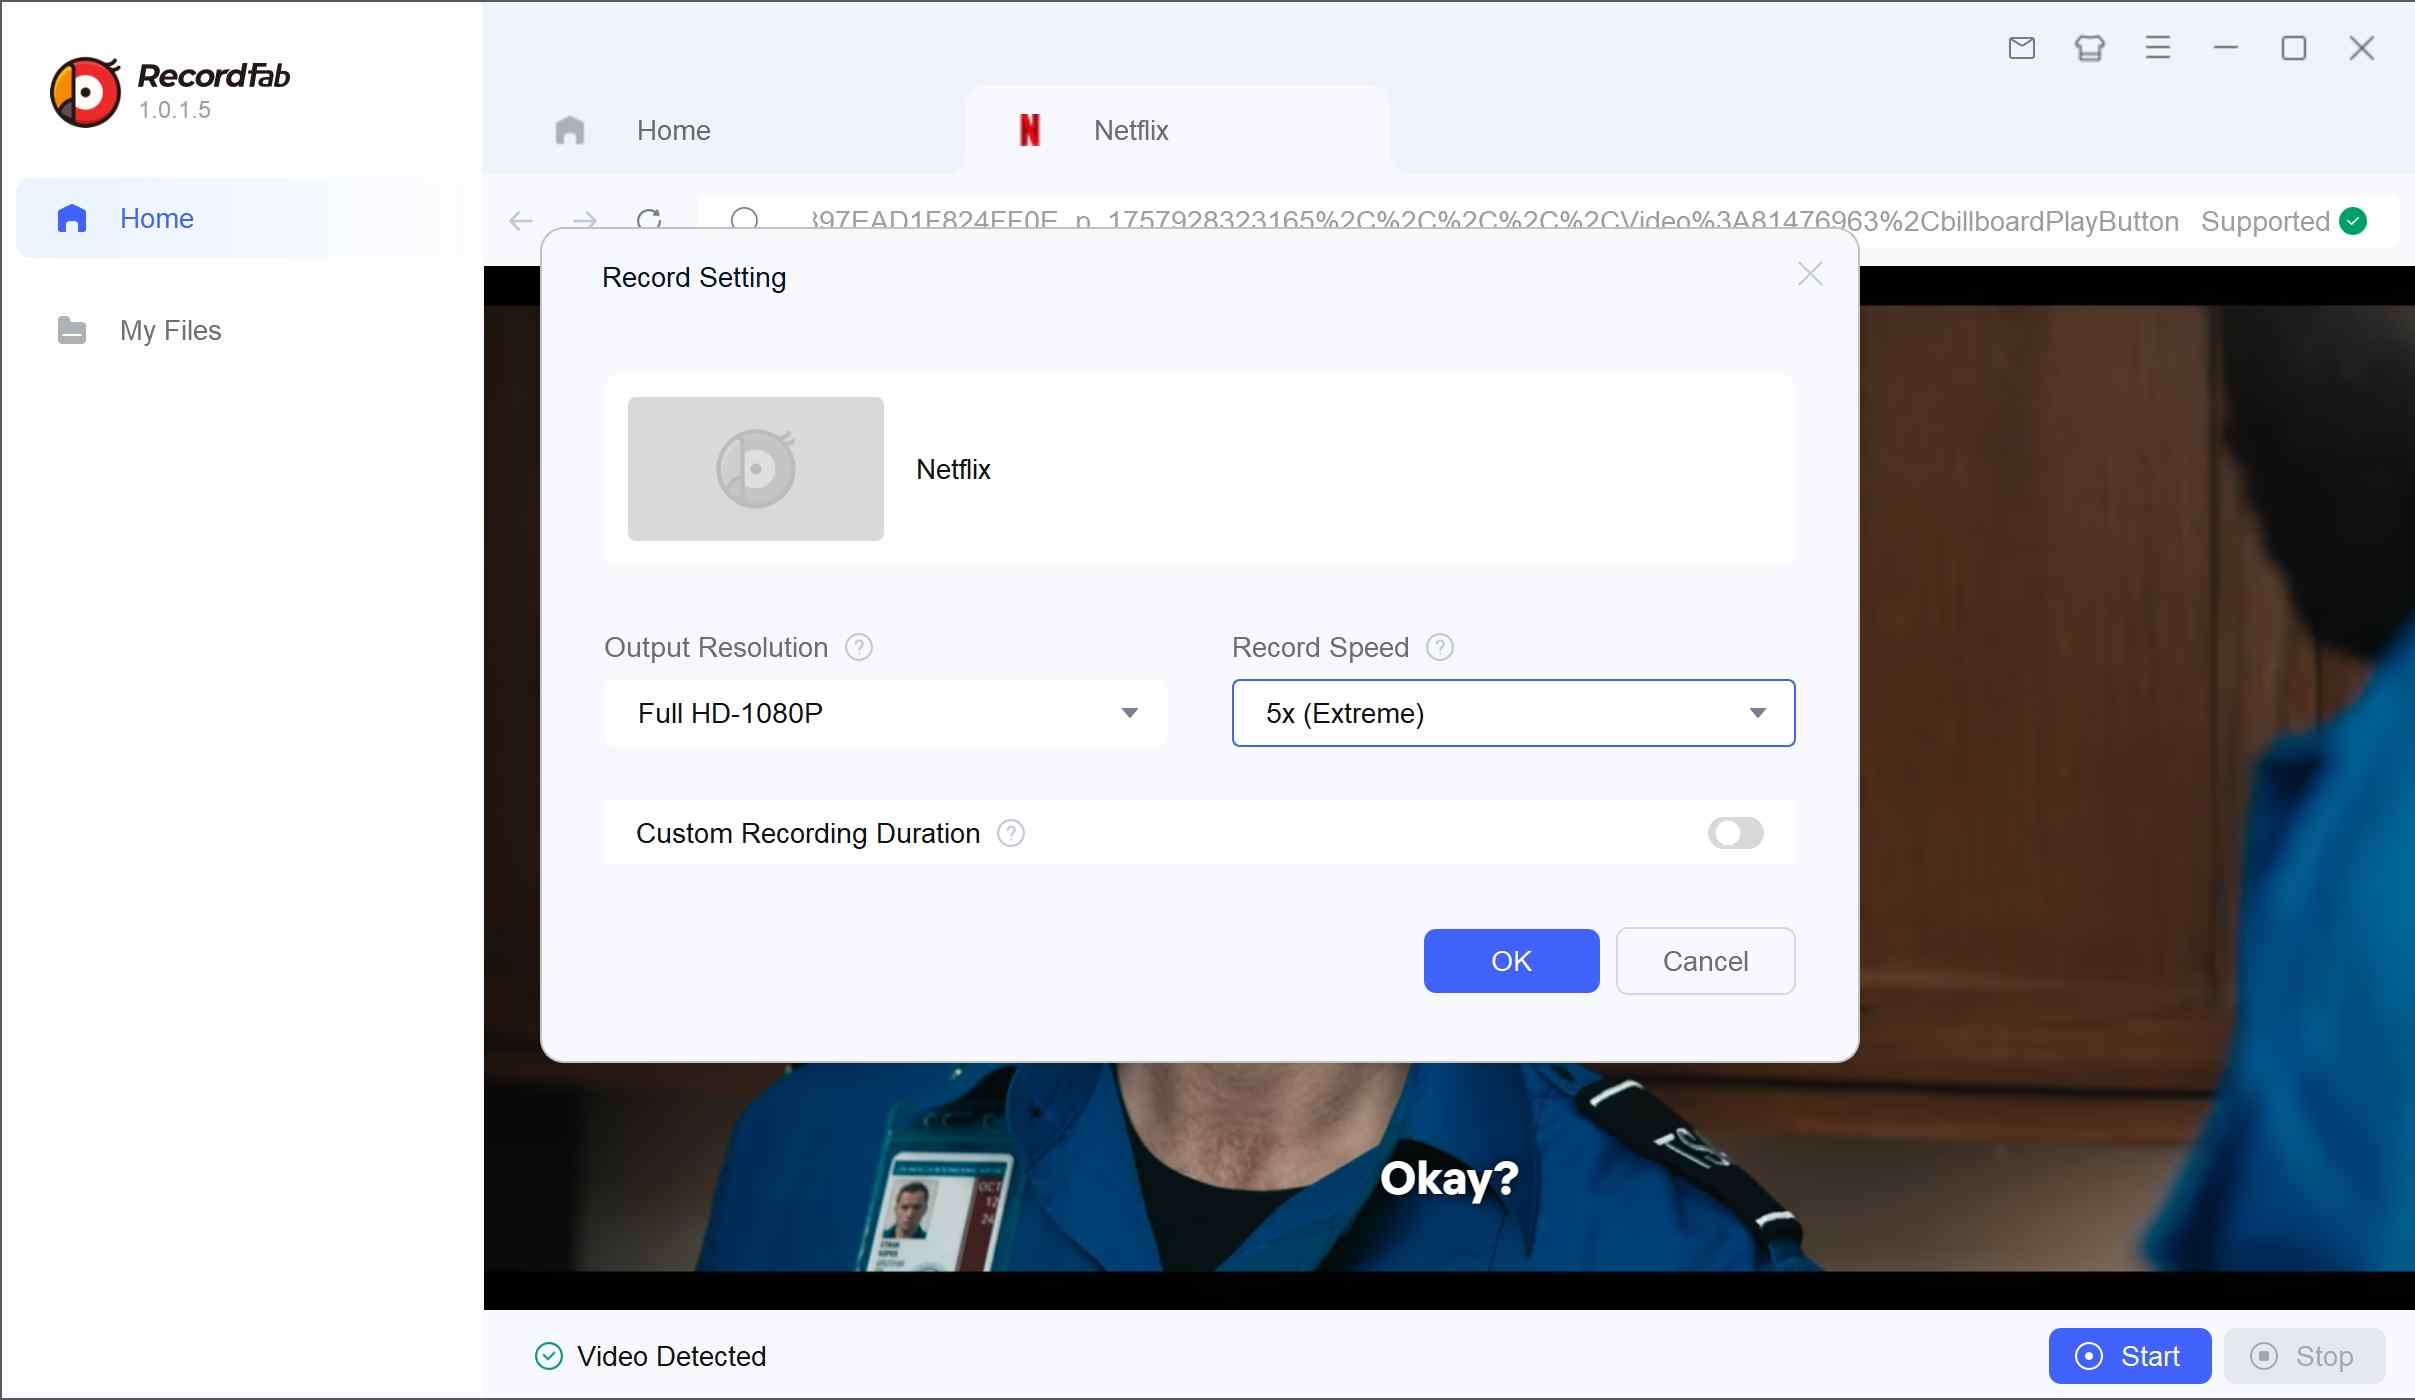2415x1400 pixels.
Task: Open the Record Speed dropdown
Action: point(1513,713)
